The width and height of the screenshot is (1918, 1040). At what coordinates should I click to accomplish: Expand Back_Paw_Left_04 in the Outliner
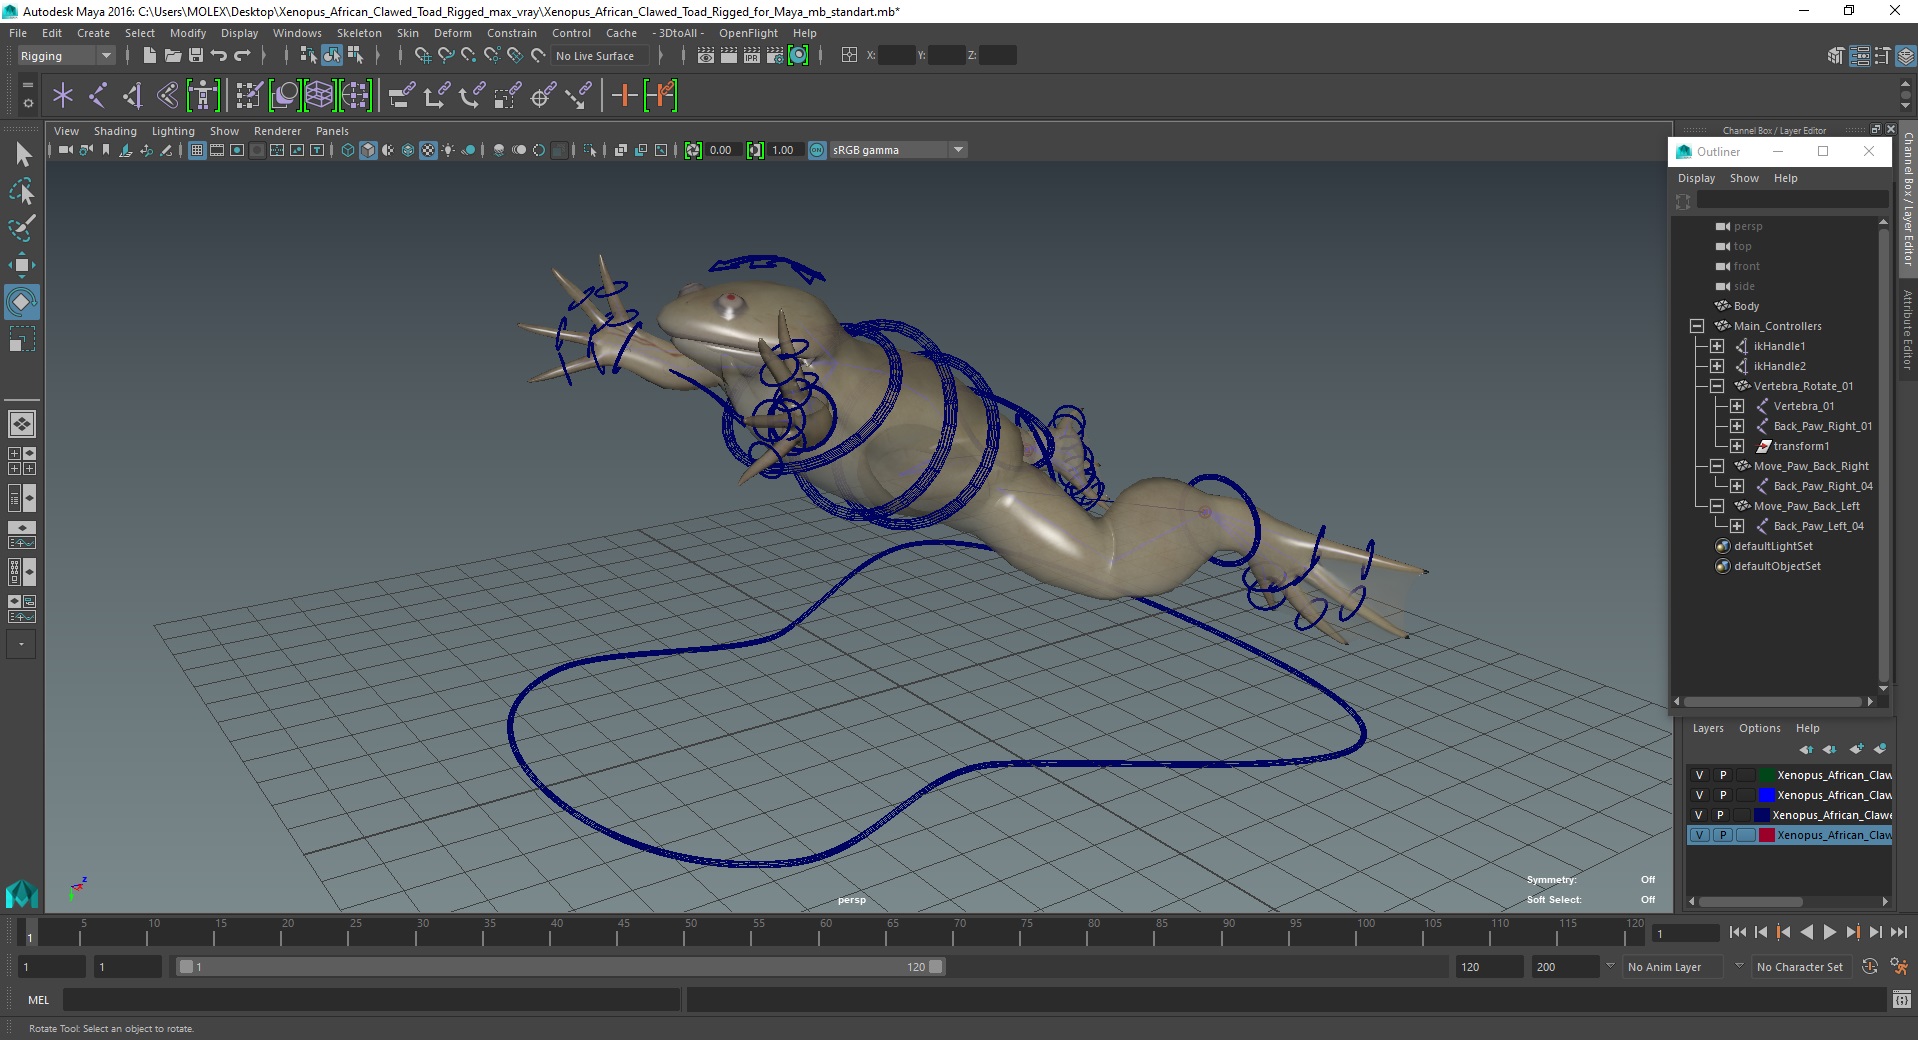pyautogui.click(x=1737, y=526)
